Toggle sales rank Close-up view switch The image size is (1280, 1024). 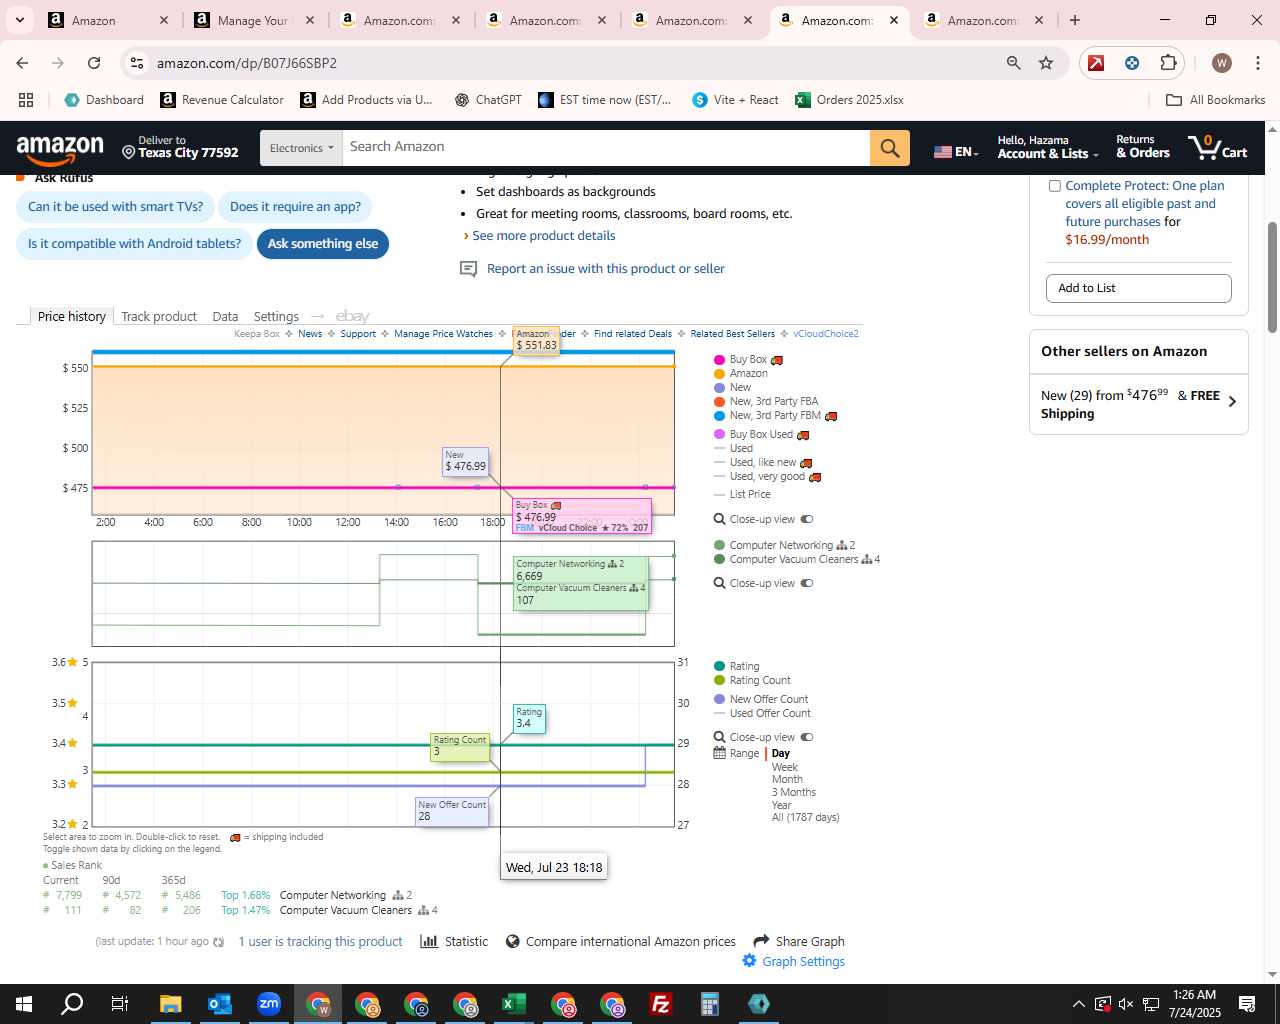[807, 583]
